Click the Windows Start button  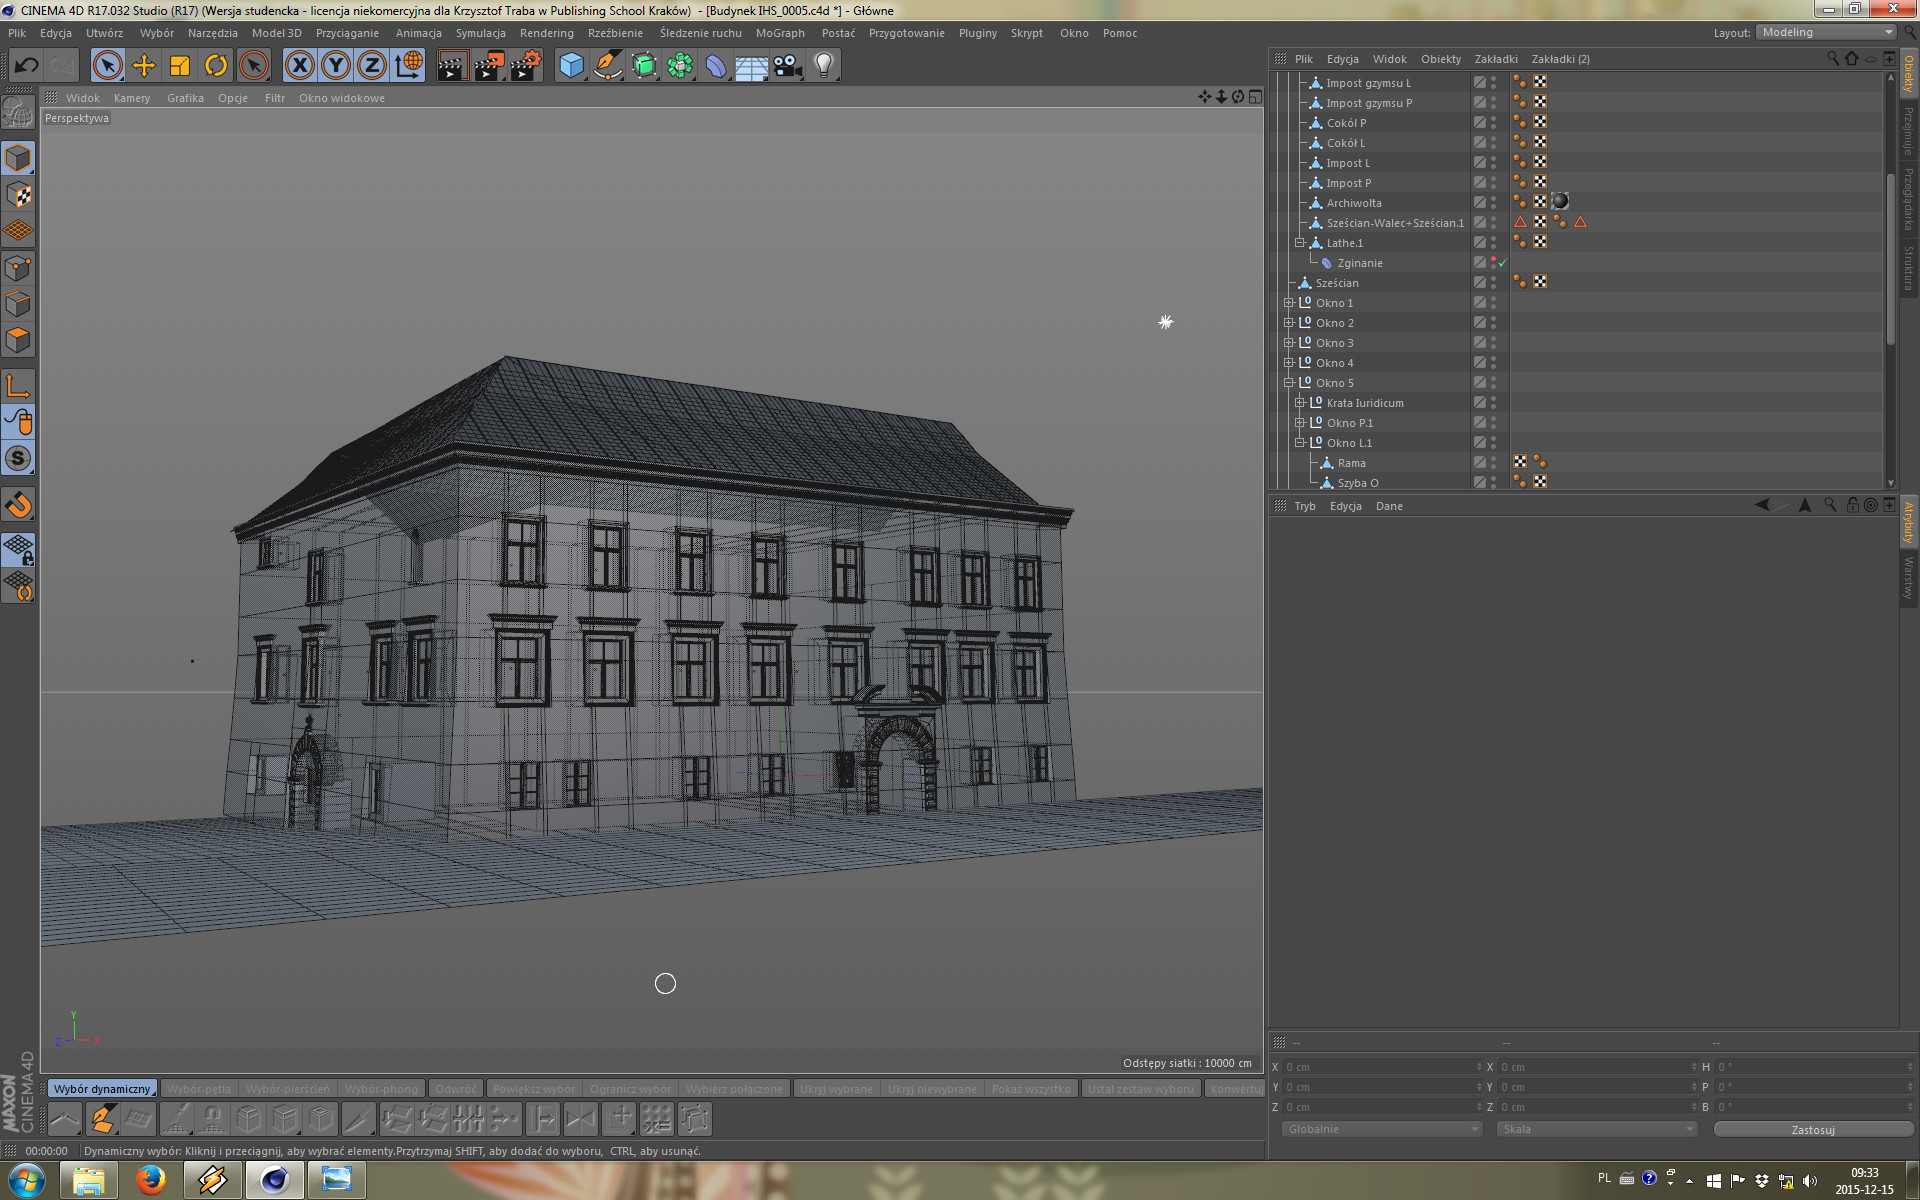click(27, 1181)
